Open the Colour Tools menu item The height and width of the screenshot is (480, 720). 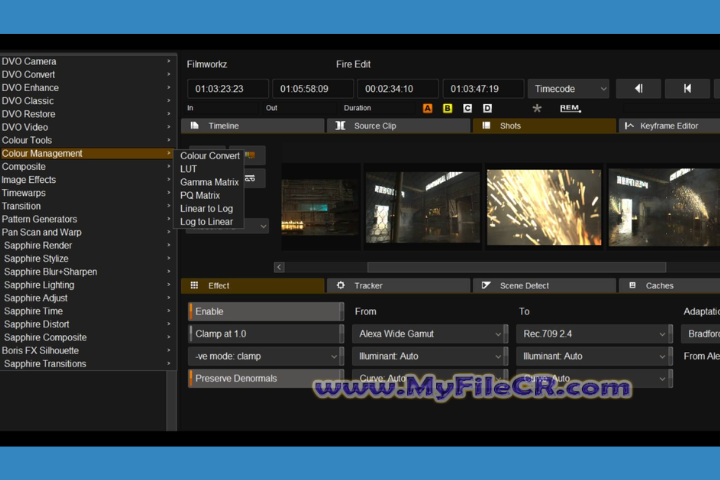point(86,140)
